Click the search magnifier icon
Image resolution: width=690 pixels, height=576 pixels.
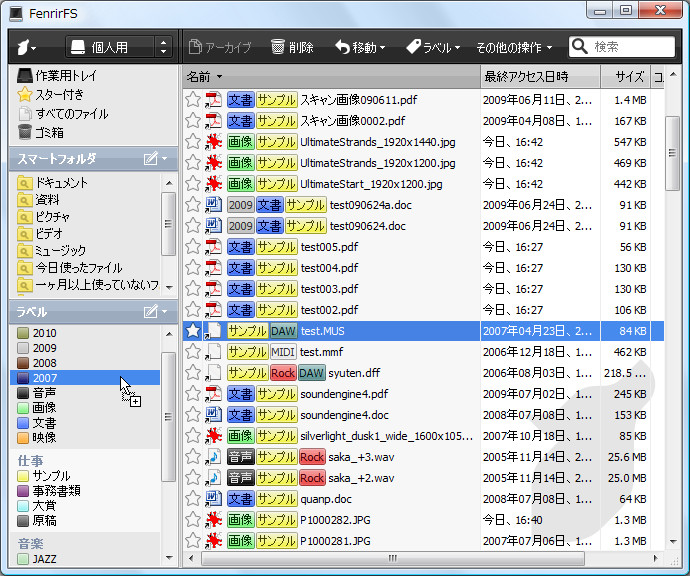(x=580, y=47)
